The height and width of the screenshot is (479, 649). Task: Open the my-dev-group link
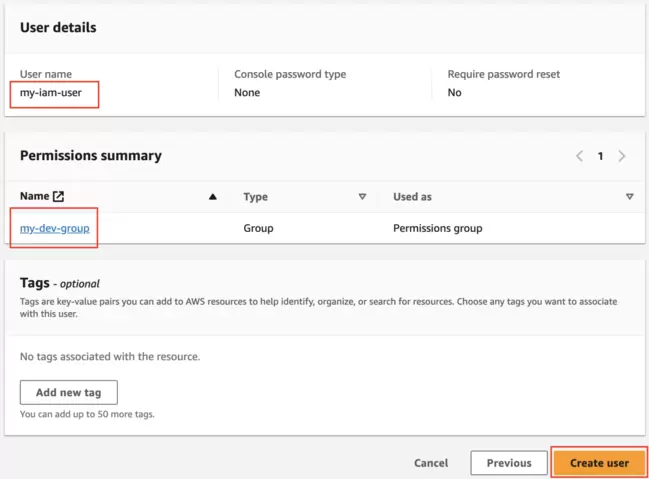tap(55, 228)
